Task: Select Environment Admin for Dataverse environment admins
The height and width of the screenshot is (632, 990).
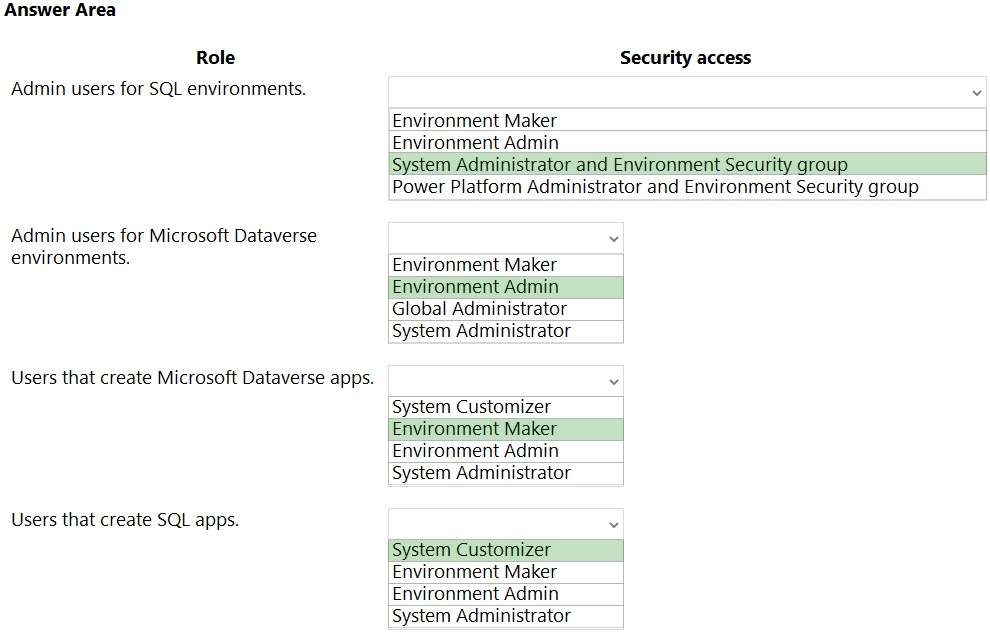Action: click(x=506, y=287)
